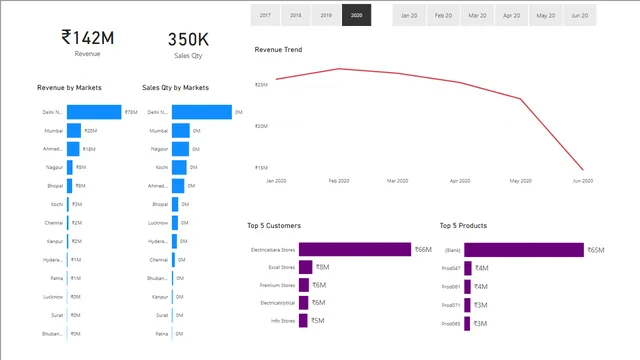
Task: Filter by Mar 20 month button
Action: [477, 16]
